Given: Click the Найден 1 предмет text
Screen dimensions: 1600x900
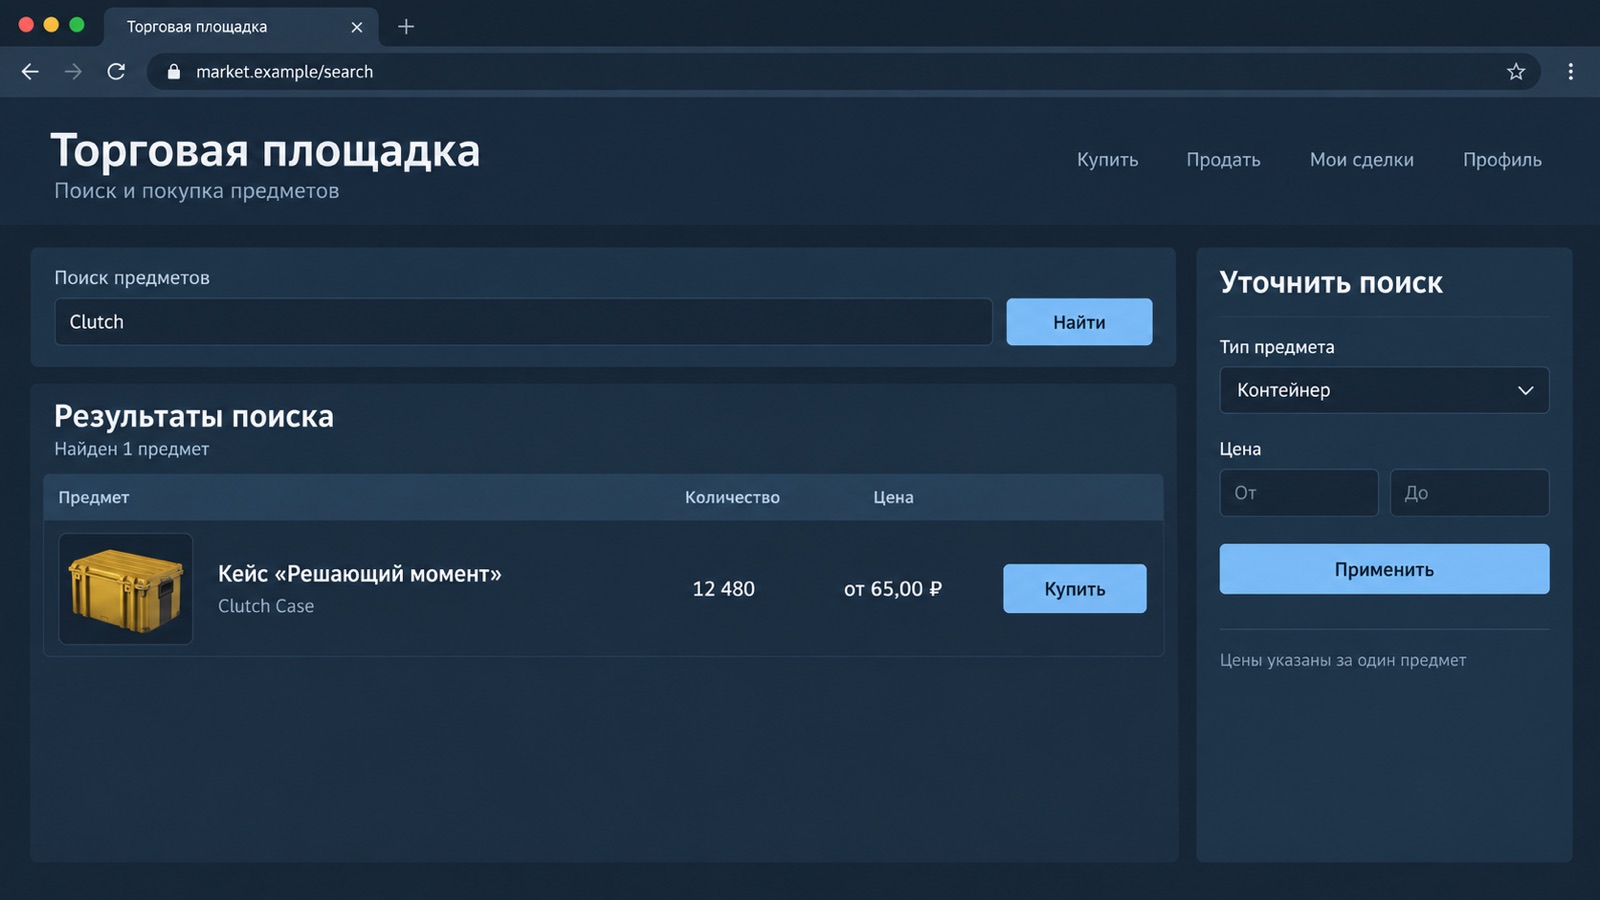Looking at the screenshot, I should click(132, 449).
